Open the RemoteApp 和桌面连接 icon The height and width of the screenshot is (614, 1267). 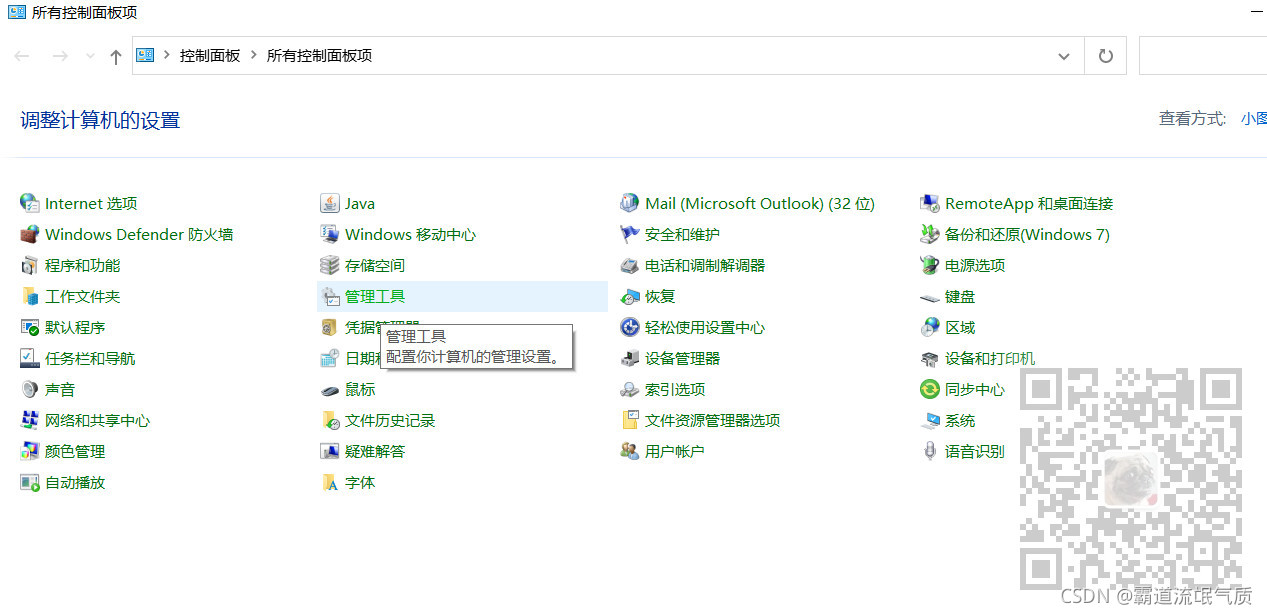click(929, 203)
